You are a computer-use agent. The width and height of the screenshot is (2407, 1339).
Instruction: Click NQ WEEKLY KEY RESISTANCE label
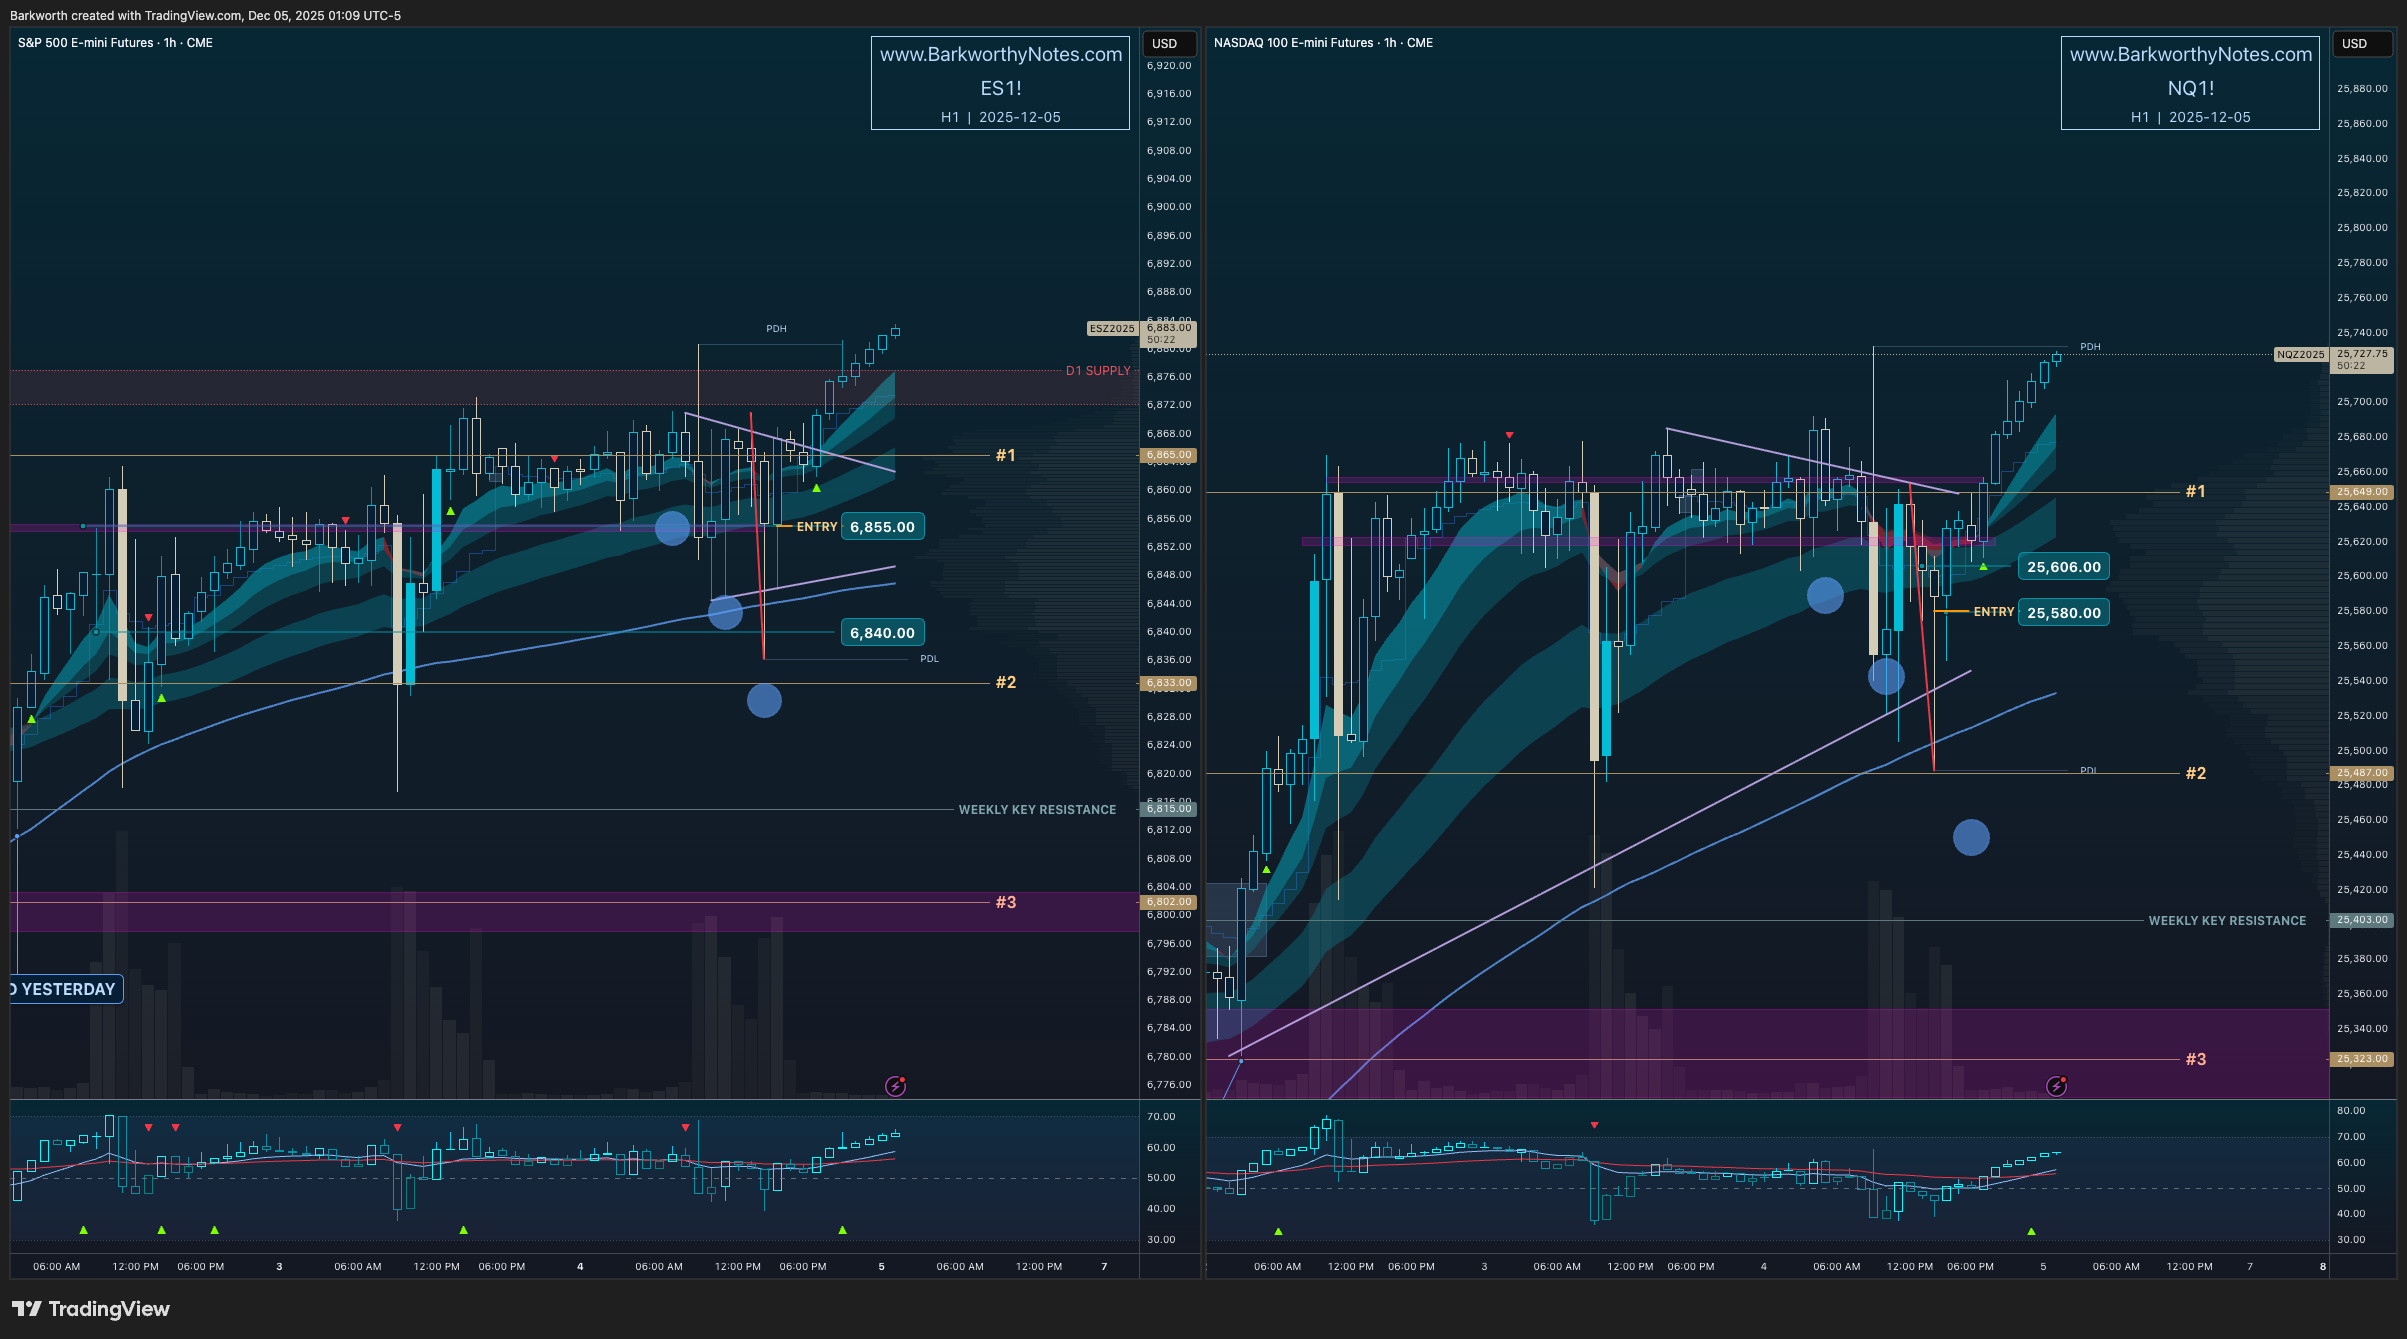(x=2227, y=921)
